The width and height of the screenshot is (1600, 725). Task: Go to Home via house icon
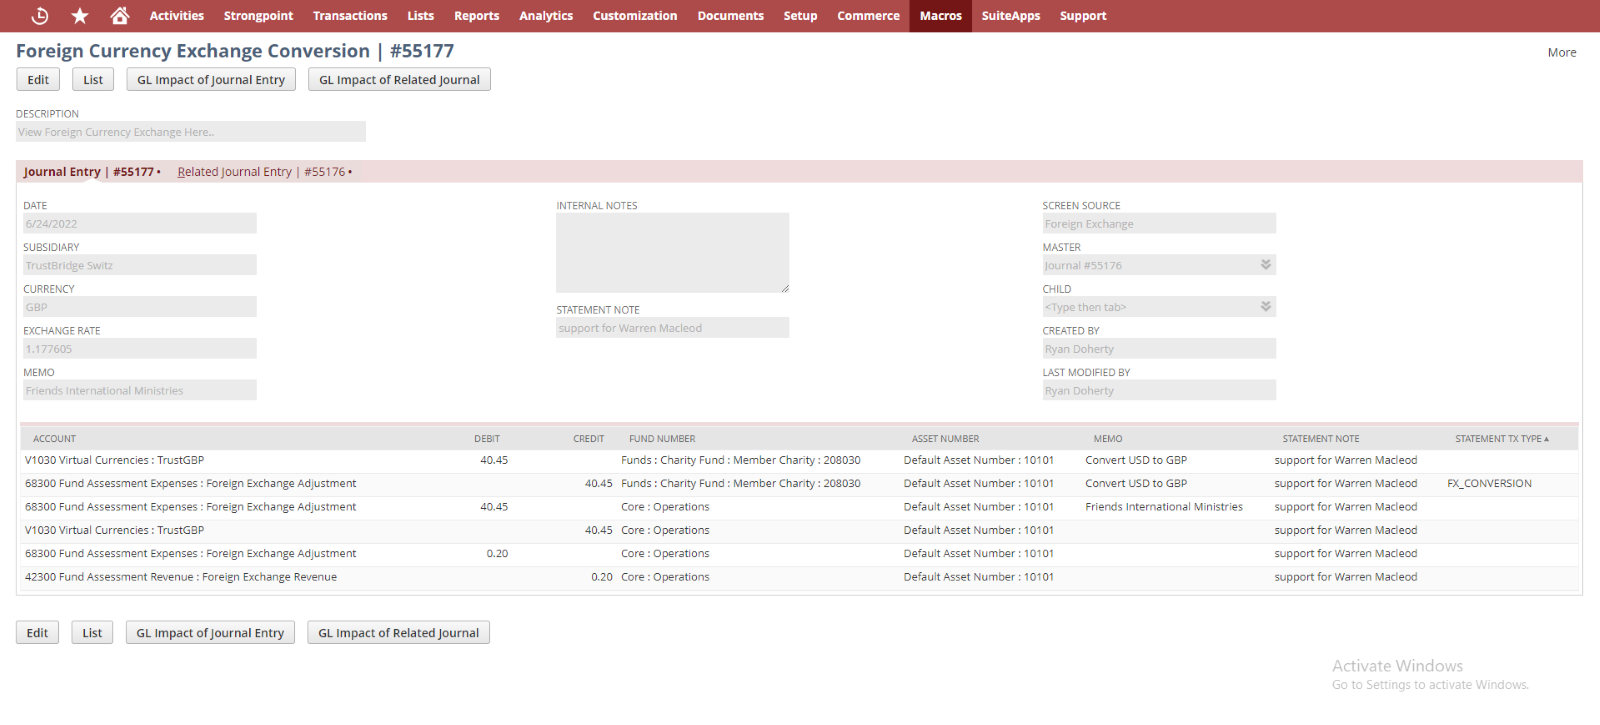pyautogui.click(x=120, y=16)
